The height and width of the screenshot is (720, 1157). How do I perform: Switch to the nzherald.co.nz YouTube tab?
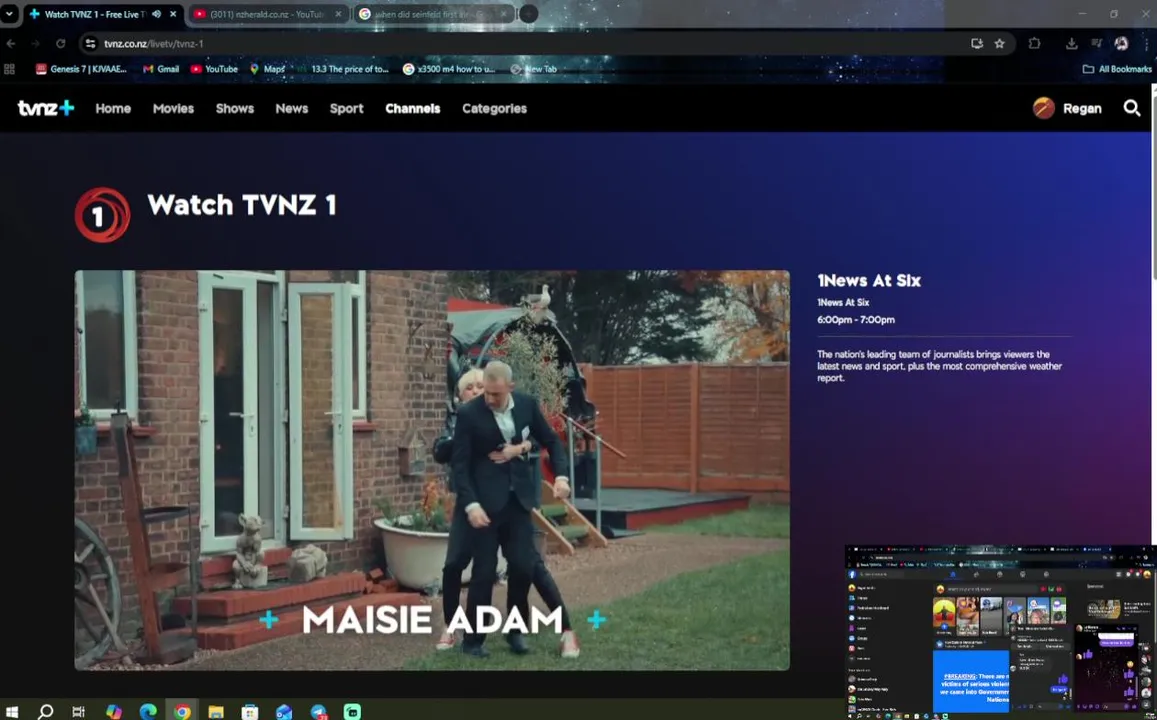pyautogui.click(x=269, y=14)
